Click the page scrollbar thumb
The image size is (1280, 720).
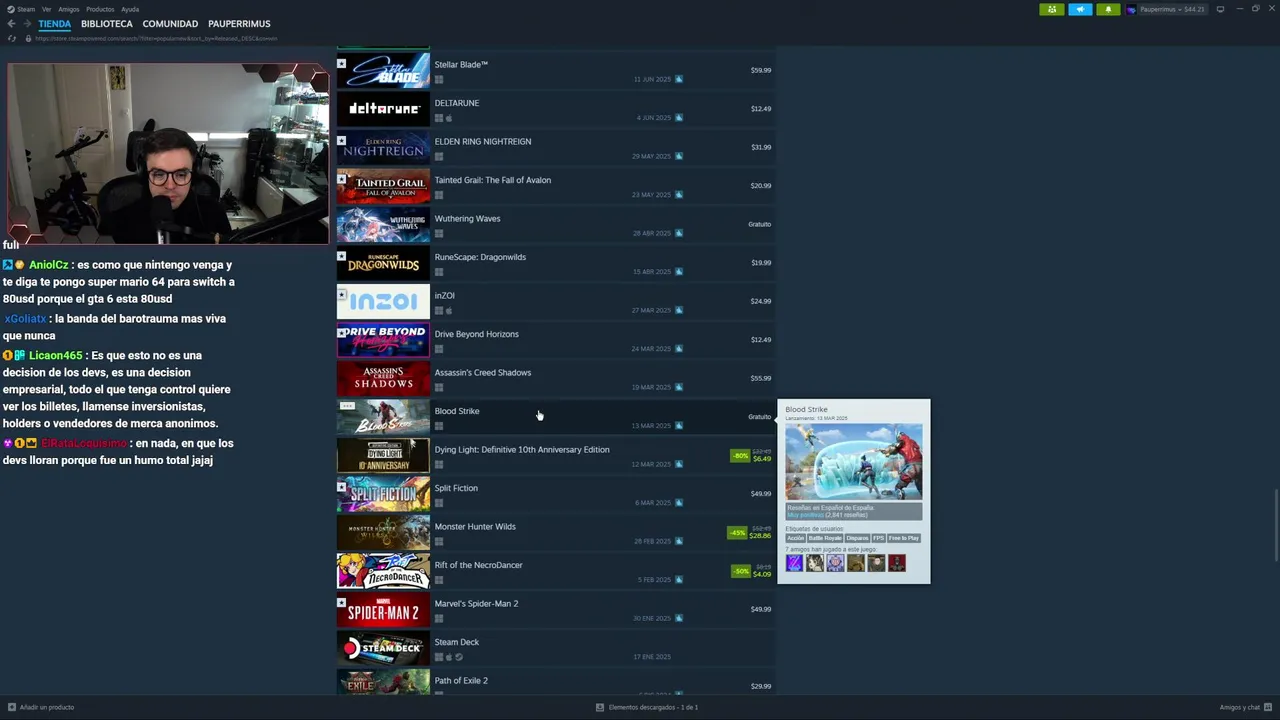coord(1276,525)
